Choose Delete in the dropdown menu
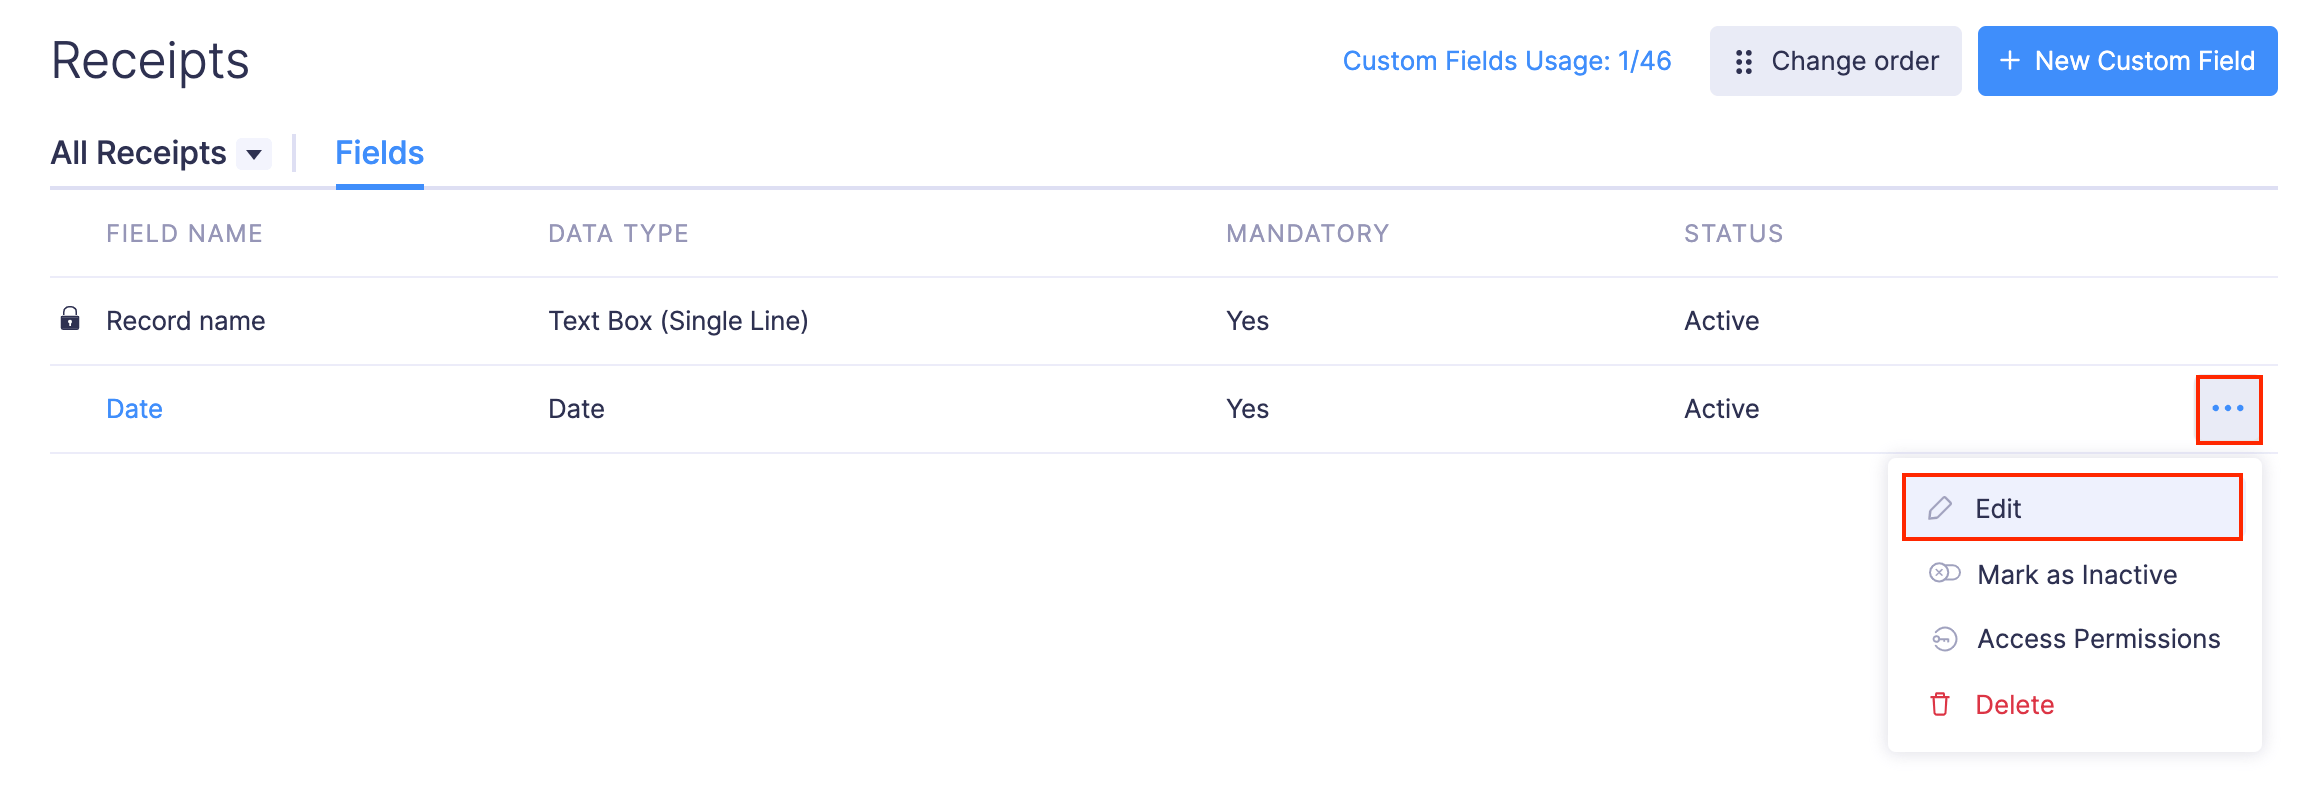 tap(2014, 705)
